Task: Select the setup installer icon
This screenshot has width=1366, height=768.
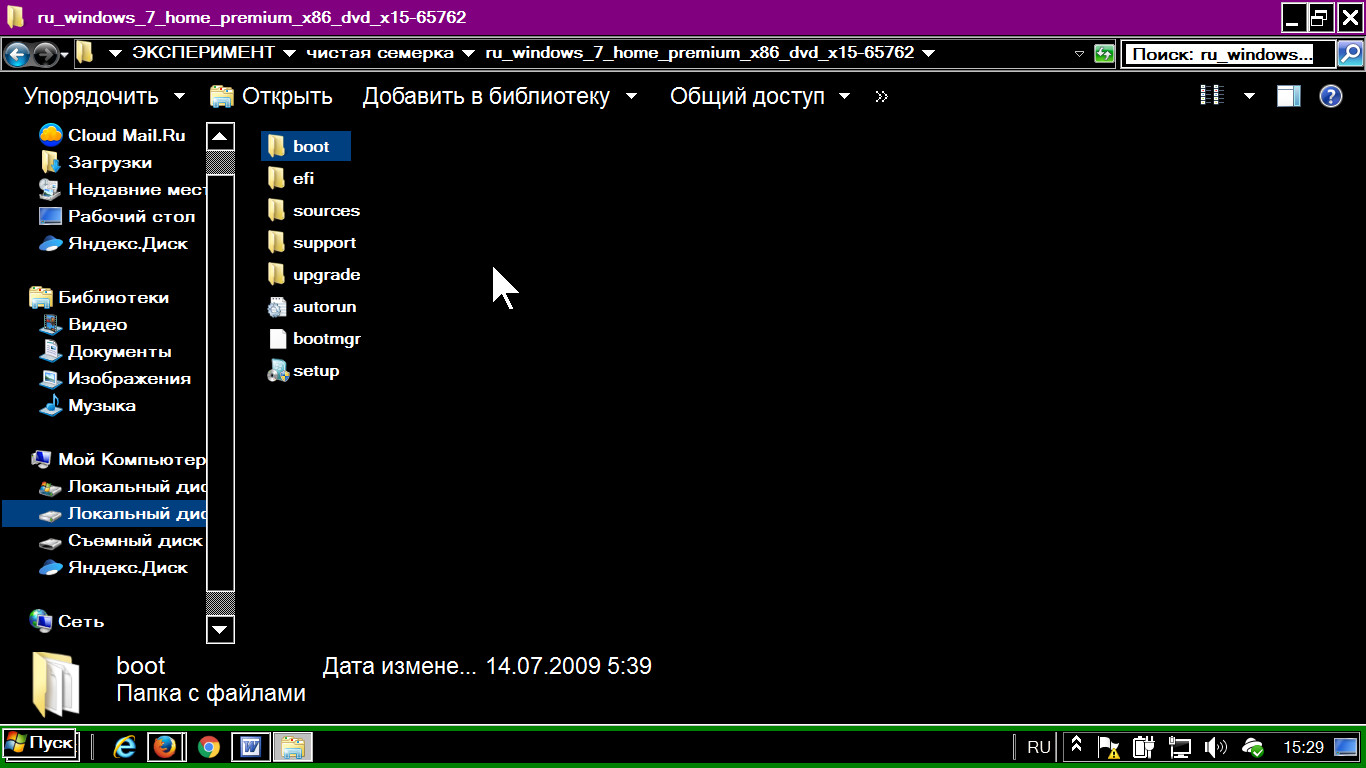Action: pyautogui.click(x=277, y=371)
